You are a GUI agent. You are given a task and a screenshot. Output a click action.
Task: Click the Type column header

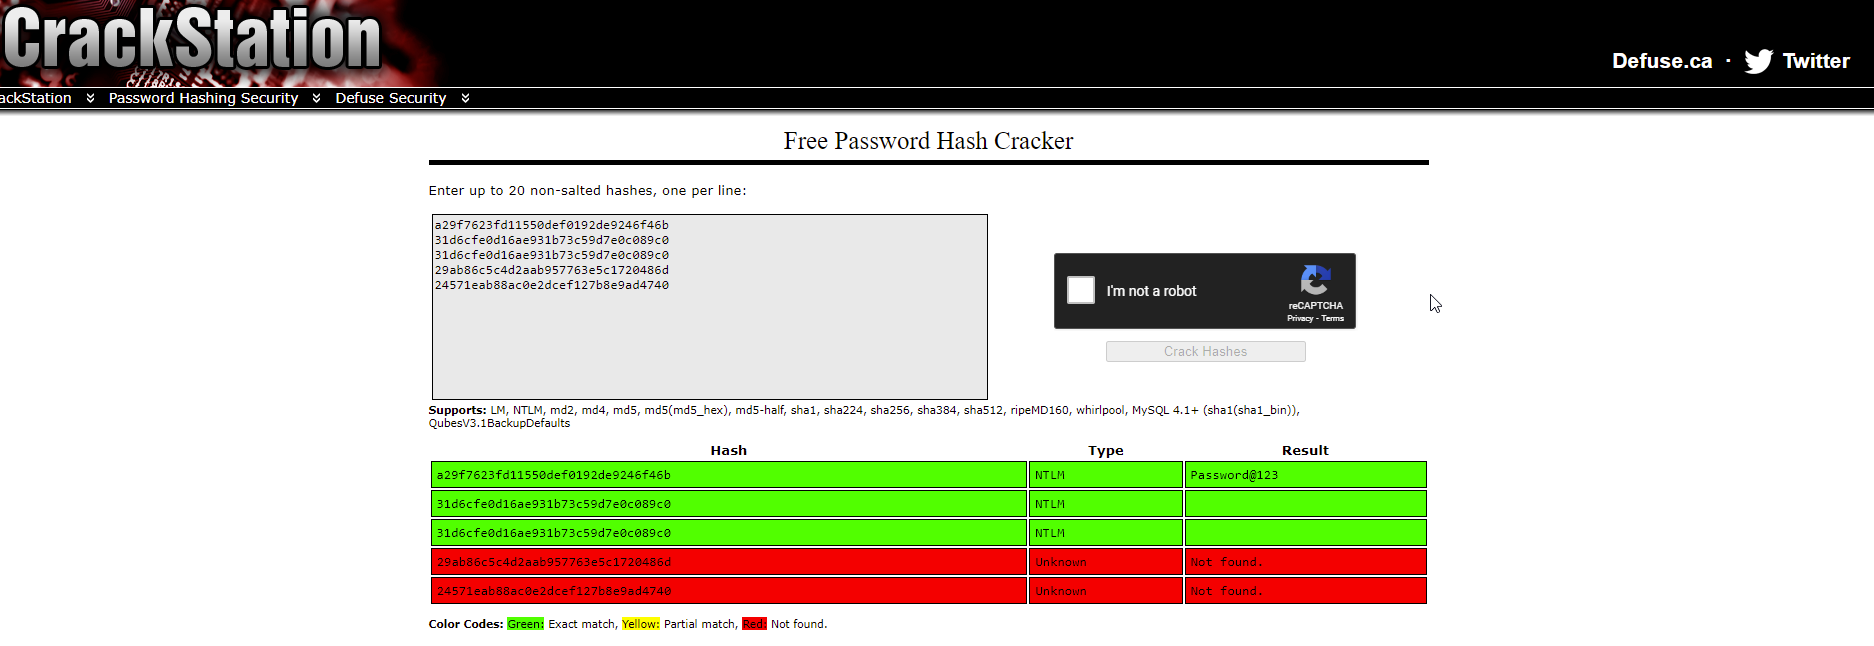[x=1105, y=451]
